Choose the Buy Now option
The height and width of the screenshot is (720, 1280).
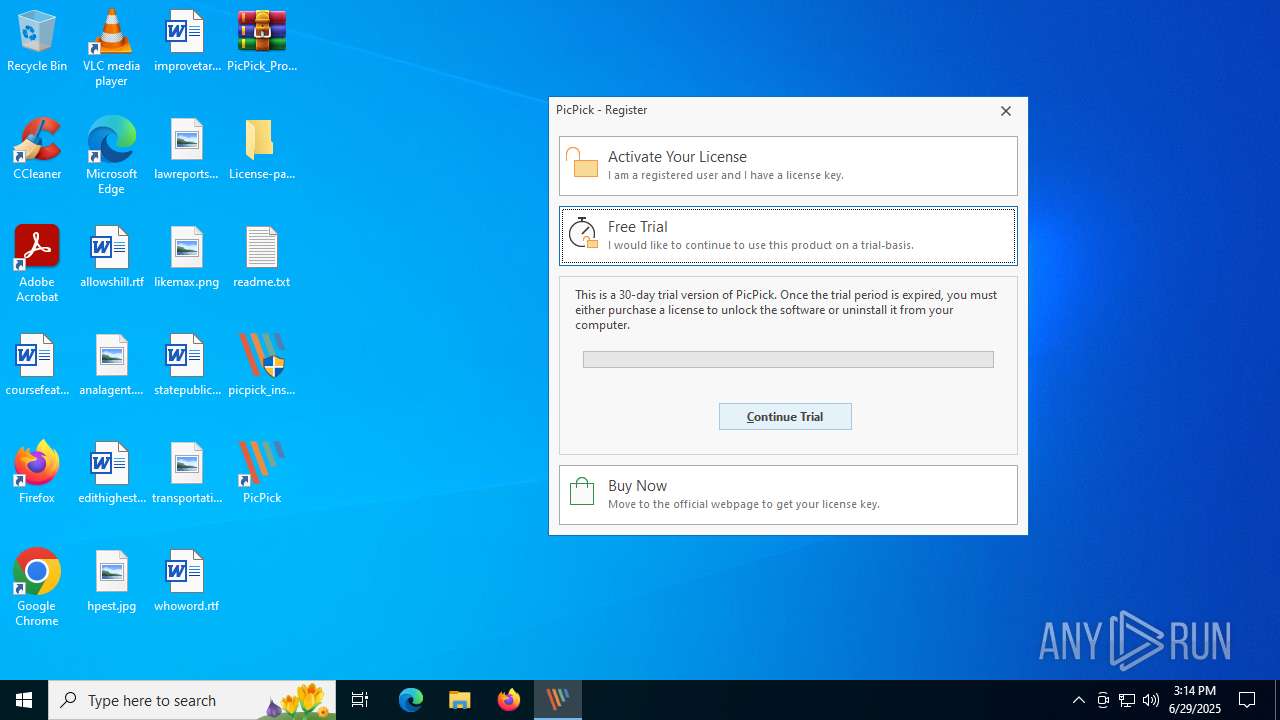tap(788, 495)
